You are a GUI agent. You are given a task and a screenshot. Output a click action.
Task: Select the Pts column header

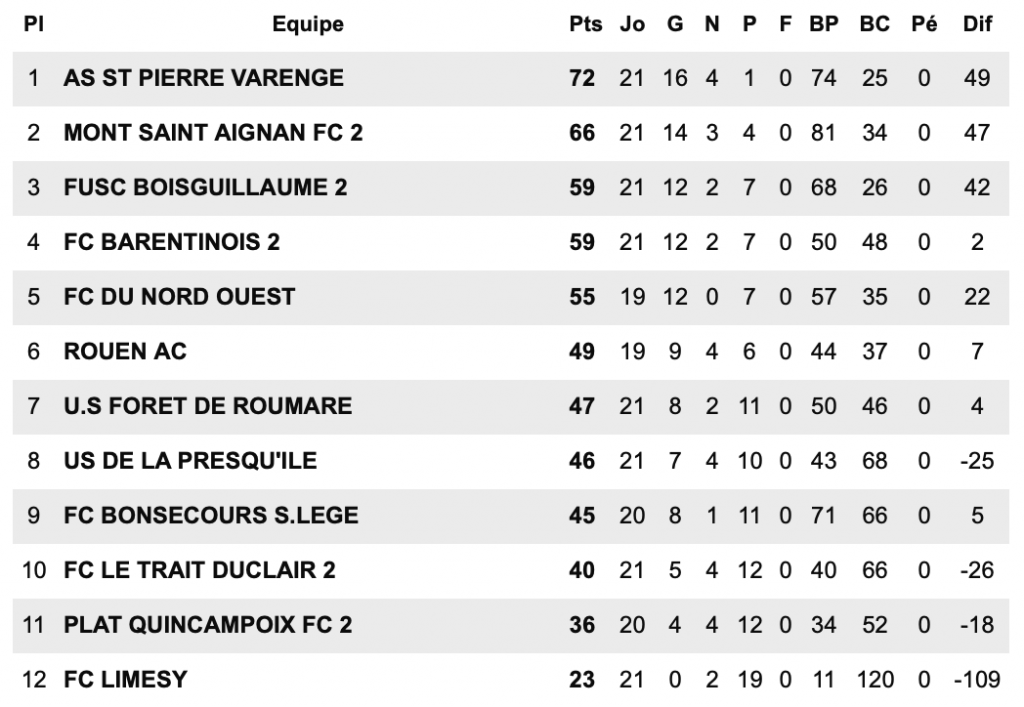585,24
